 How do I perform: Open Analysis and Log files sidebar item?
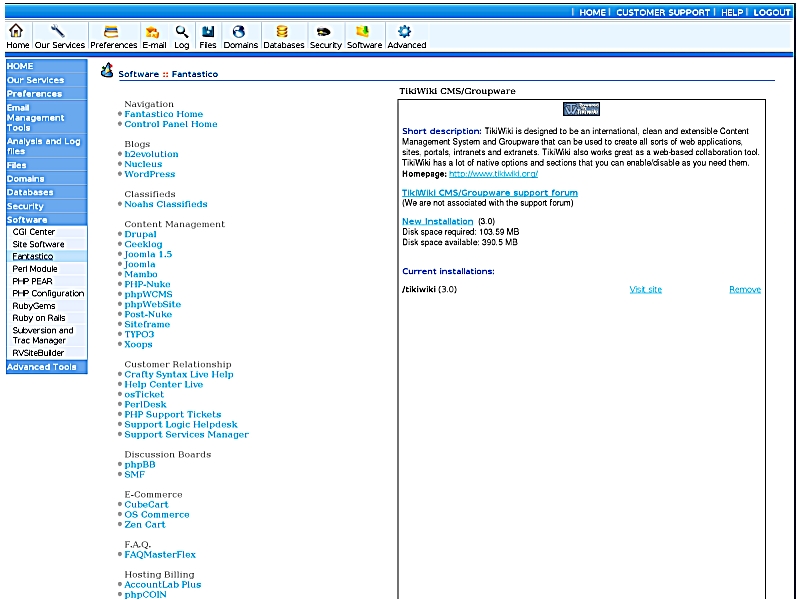pyautogui.click(x=46, y=146)
